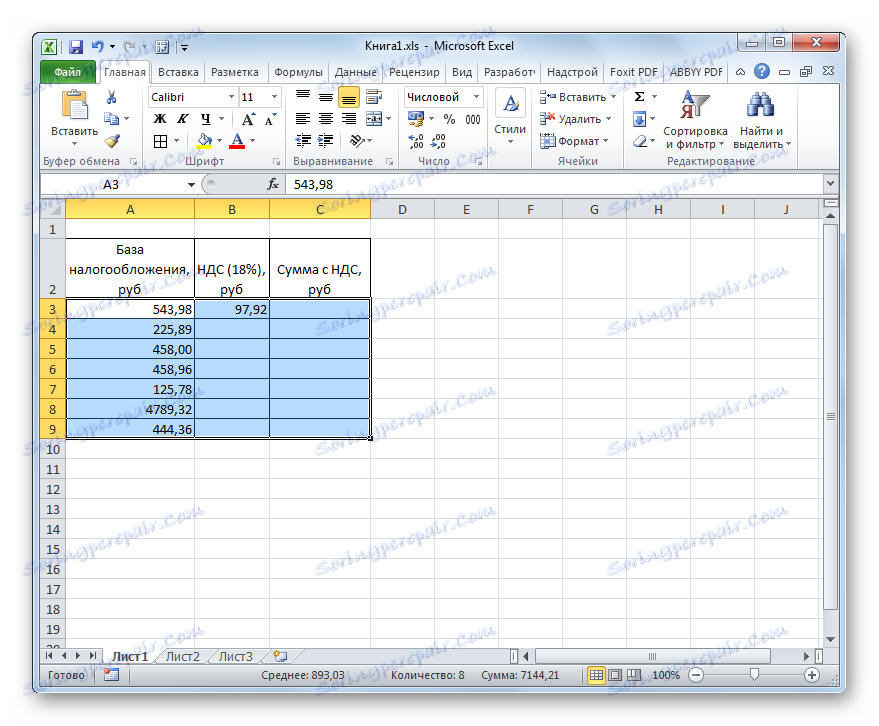The image size is (879, 726).
Task: Click the formula bar showing 543,98
Action: 554,184
